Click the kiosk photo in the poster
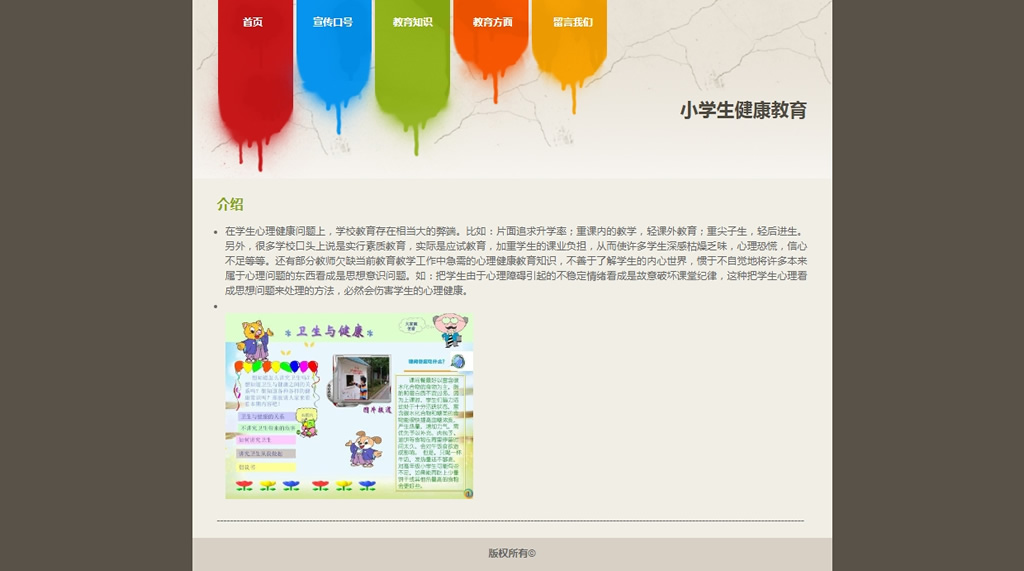 click(x=361, y=378)
